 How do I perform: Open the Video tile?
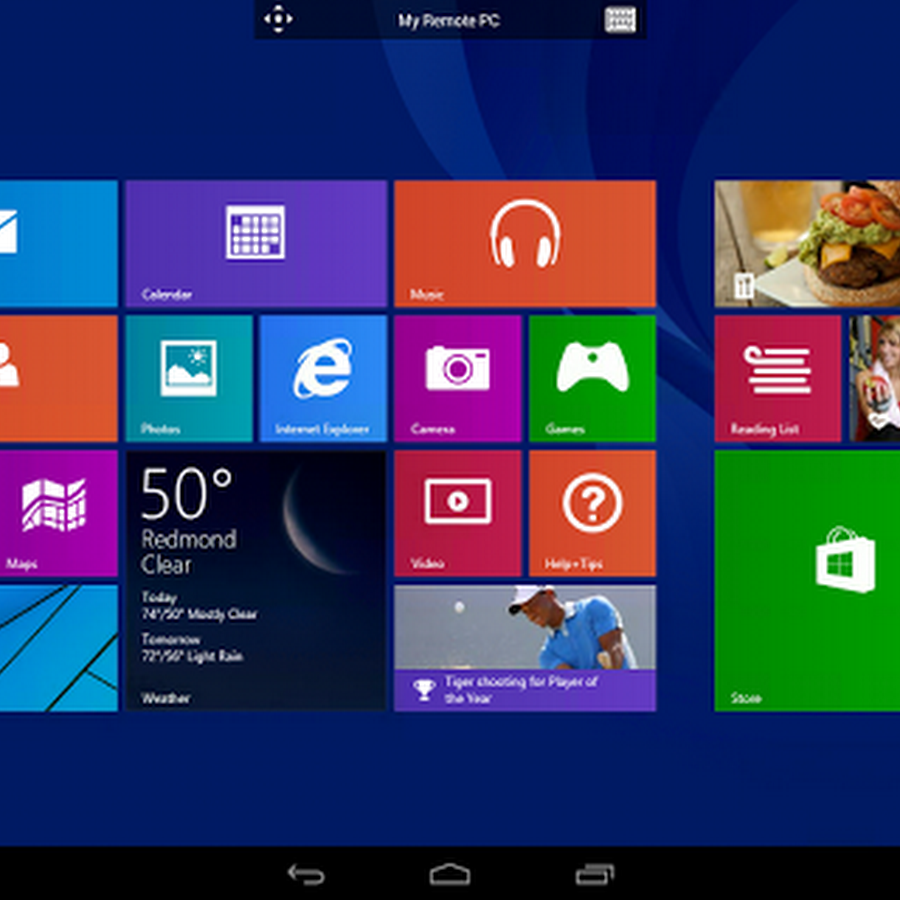point(457,513)
